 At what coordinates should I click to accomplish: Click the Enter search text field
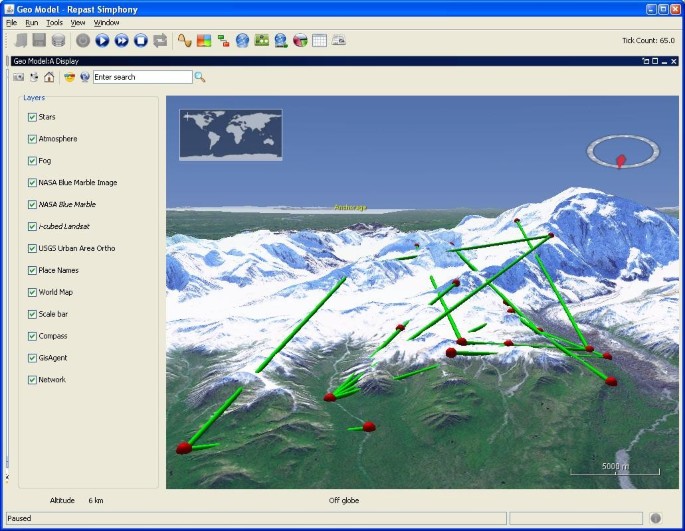click(x=141, y=77)
